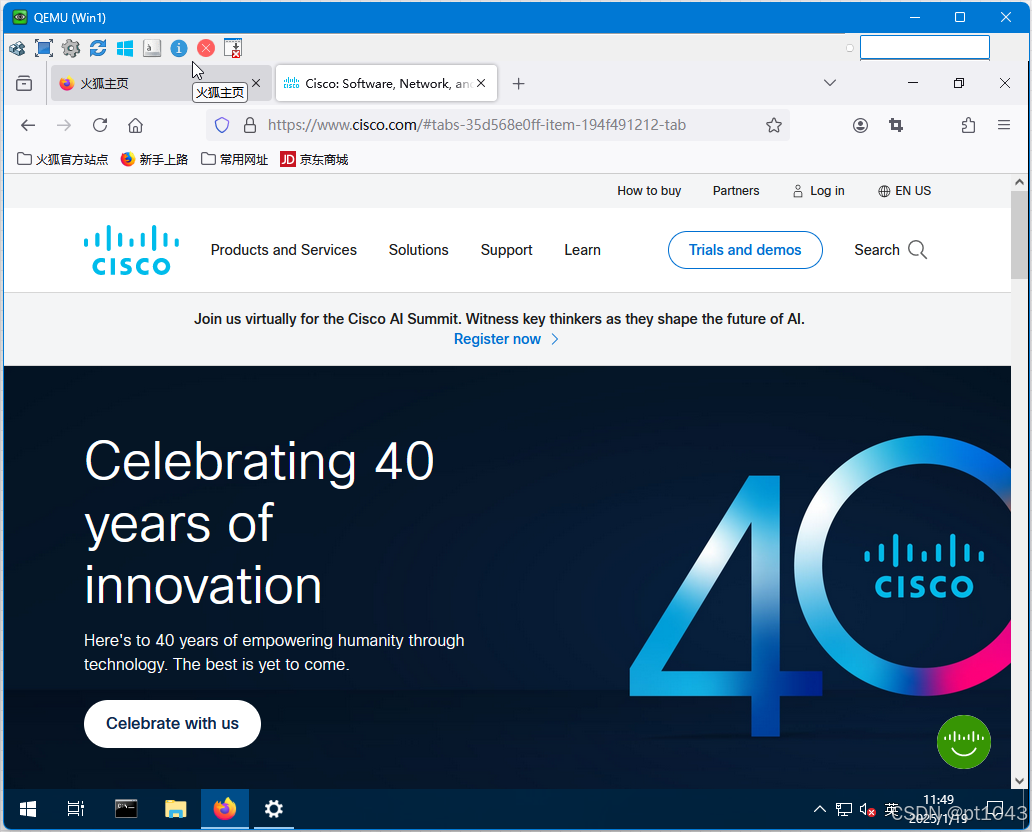1032x832 pixels.
Task: Open the Firefox hamburger application menu
Action: tap(1004, 125)
